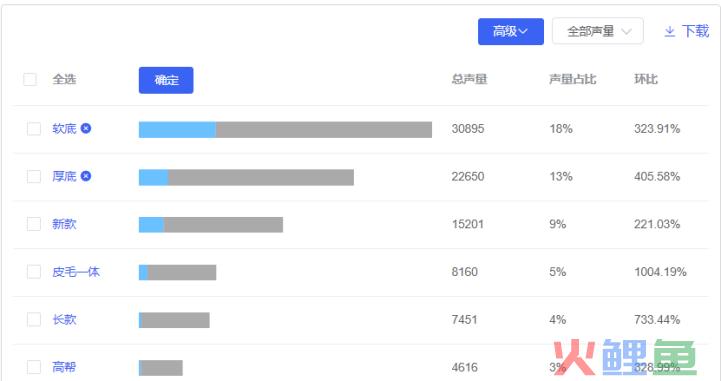Viewport: 721px width, 381px height.
Task: Check the box beside 软底
Action: pyautogui.click(x=34, y=129)
